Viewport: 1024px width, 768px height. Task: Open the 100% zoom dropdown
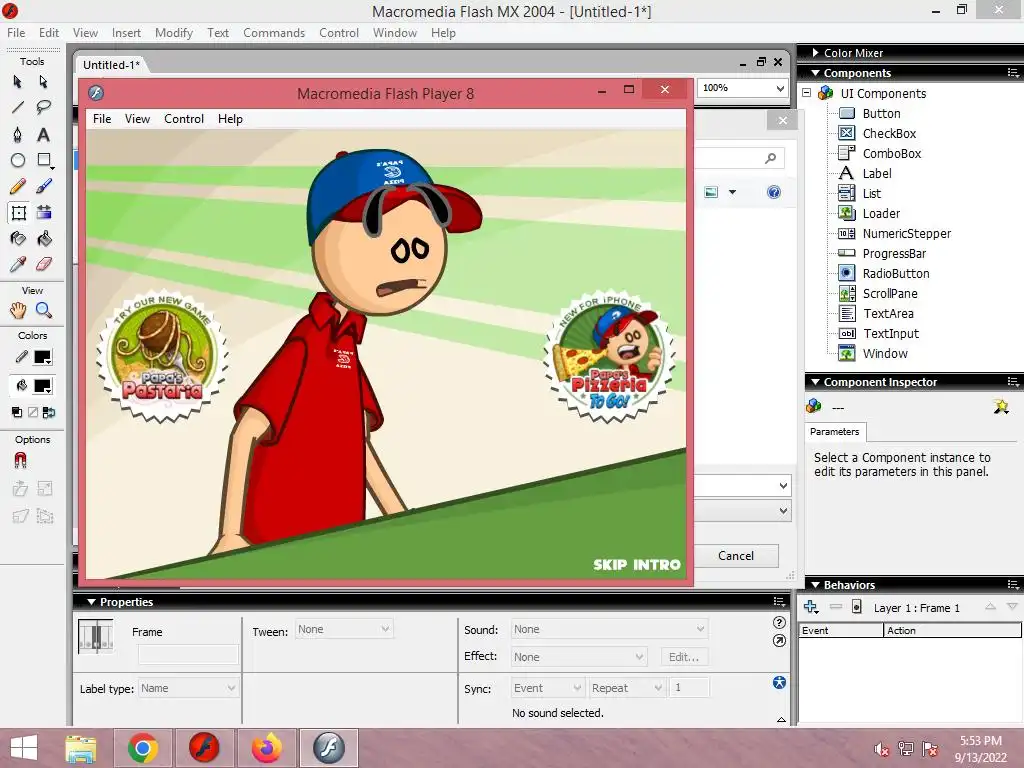pyautogui.click(x=780, y=88)
